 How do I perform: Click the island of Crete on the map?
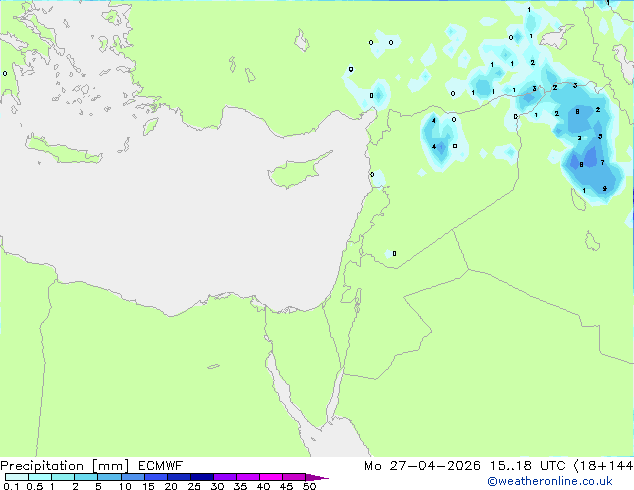click(x=63, y=150)
